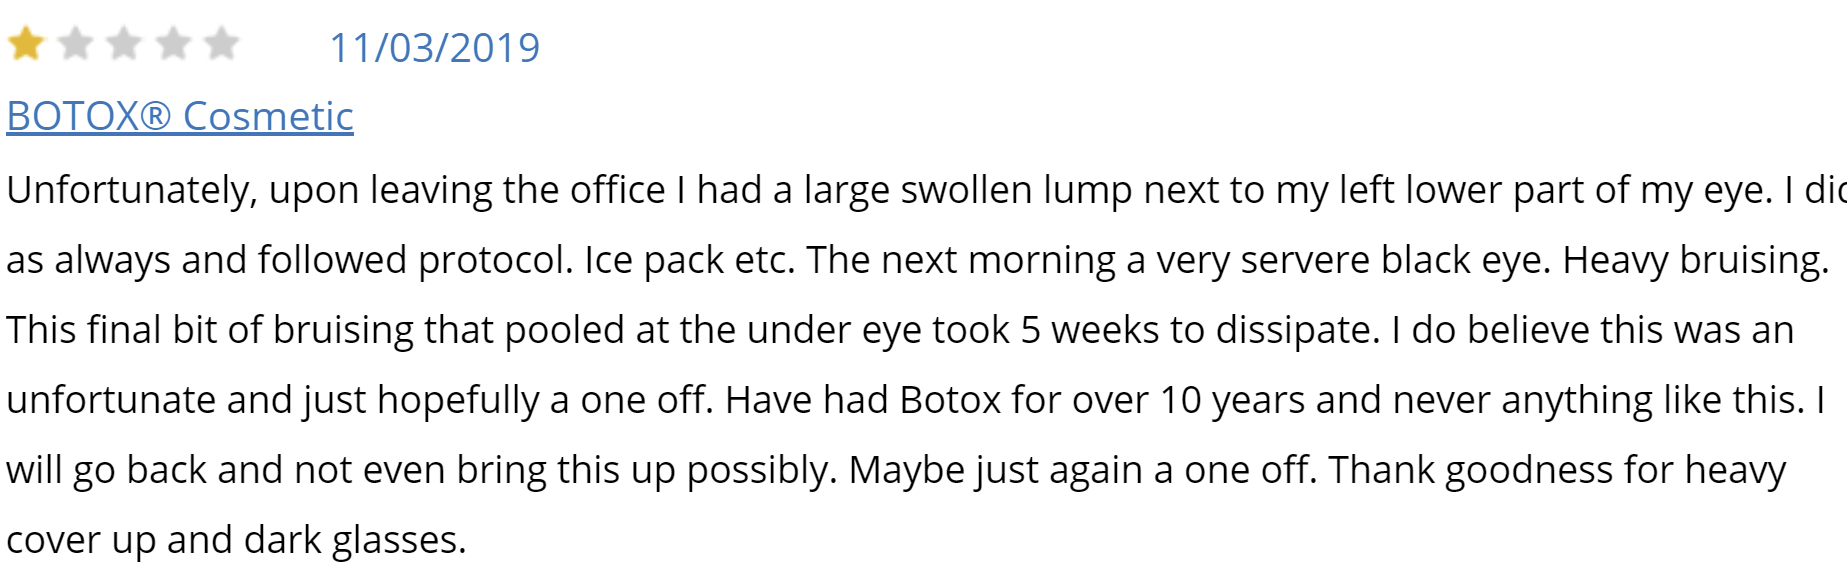Screen dimensions: 1847x564
Task: Click the review date 11/03/2019
Action: tap(435, 48)
